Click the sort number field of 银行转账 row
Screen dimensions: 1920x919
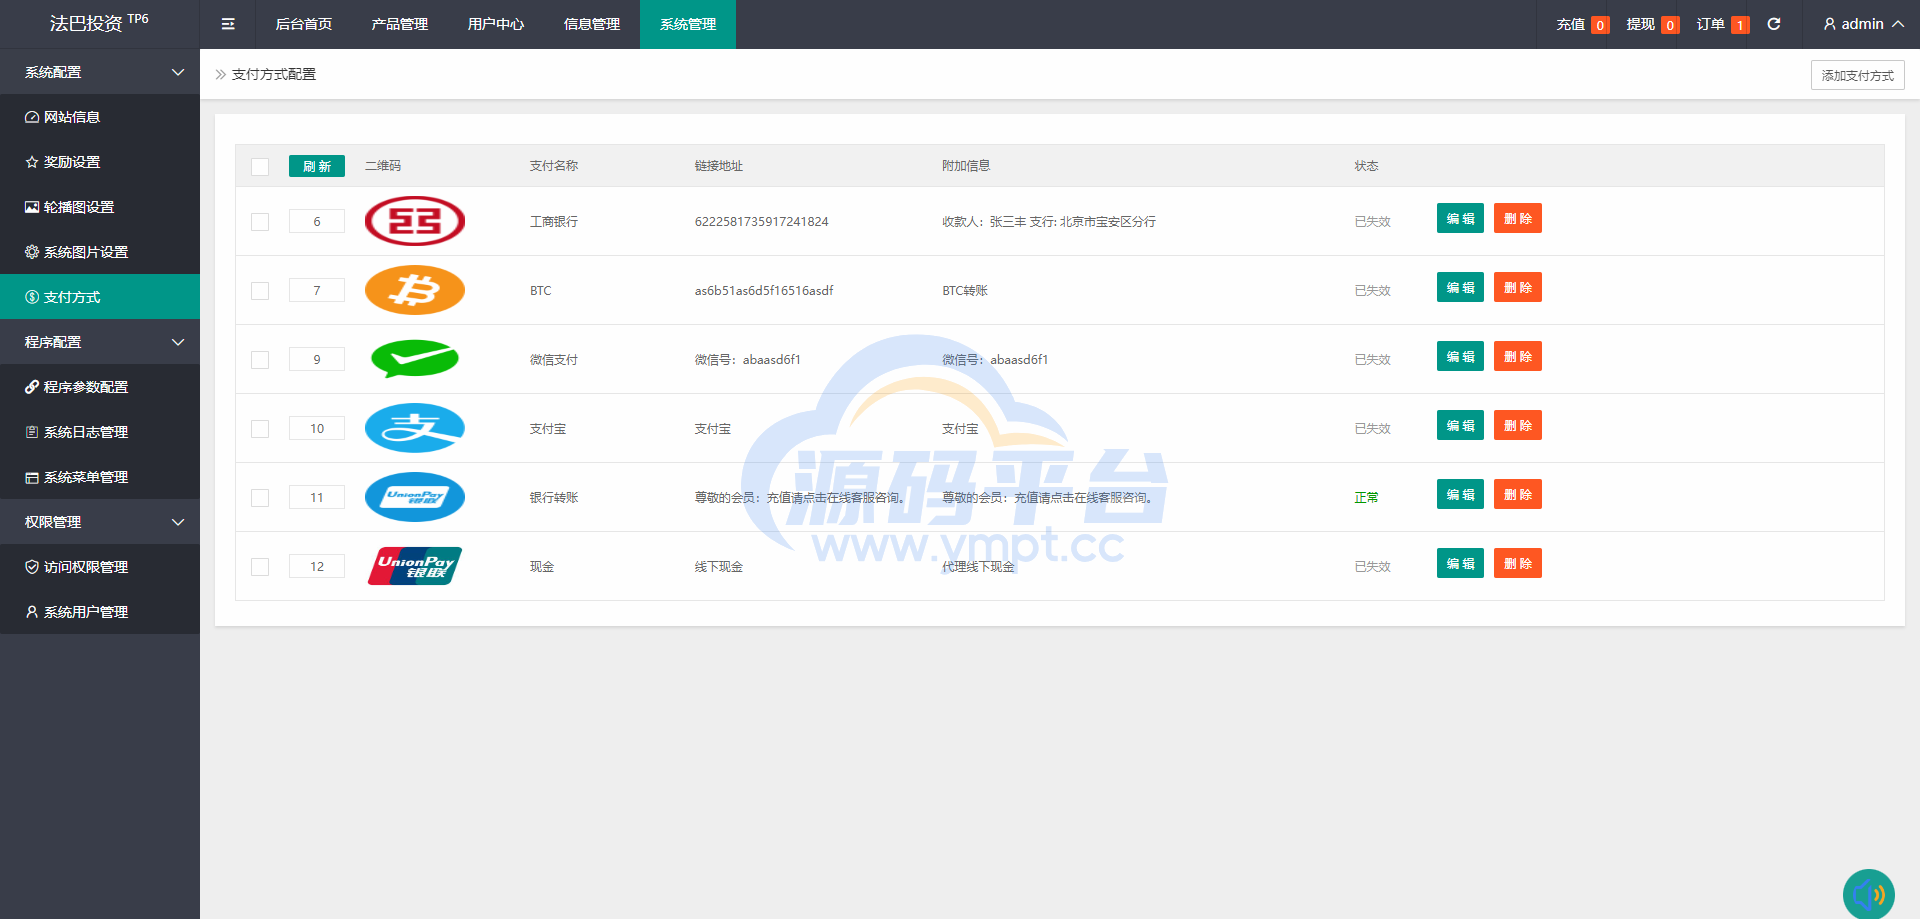[x=317, y=497]
